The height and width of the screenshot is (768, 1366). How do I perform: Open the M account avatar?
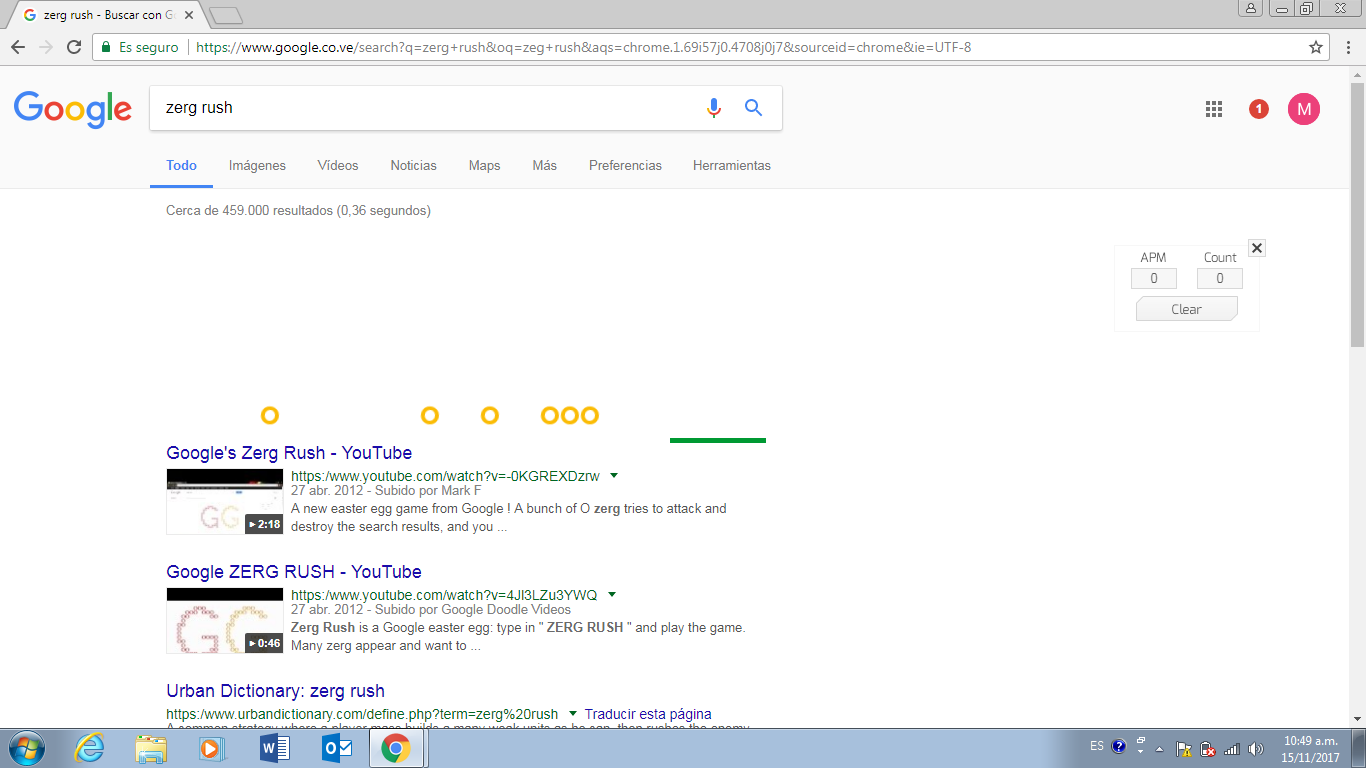click(1304, 109)
